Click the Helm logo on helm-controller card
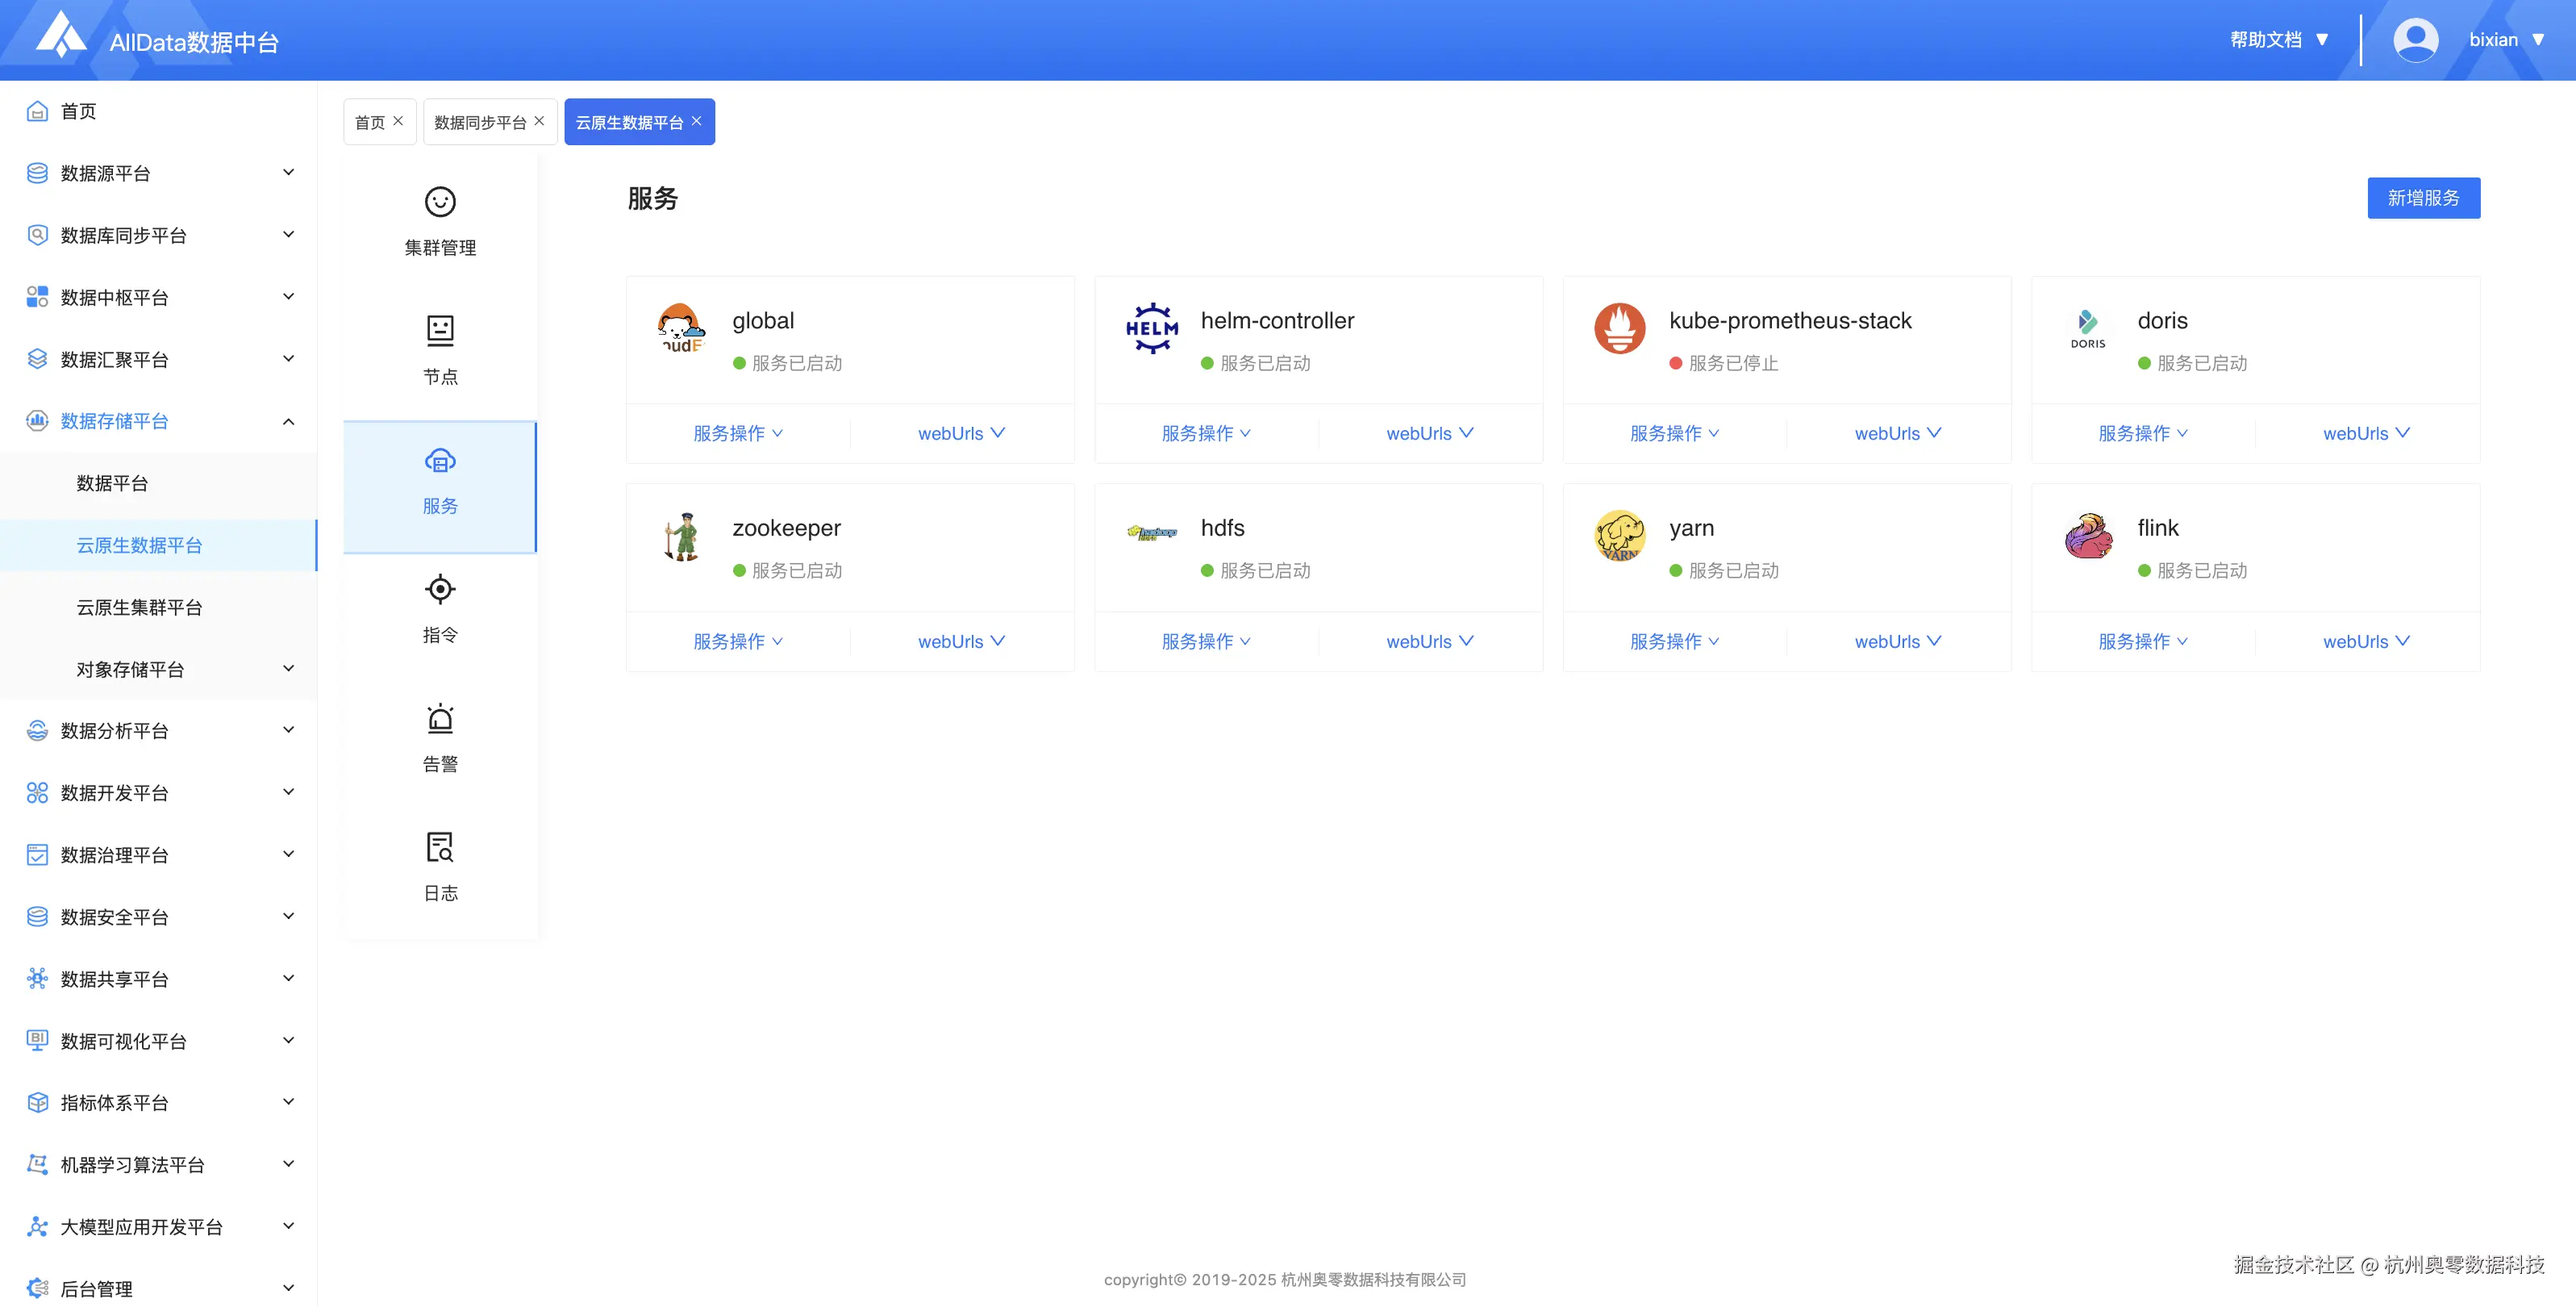This screenshot has width=2576, height=1307. click(1152, 328)
